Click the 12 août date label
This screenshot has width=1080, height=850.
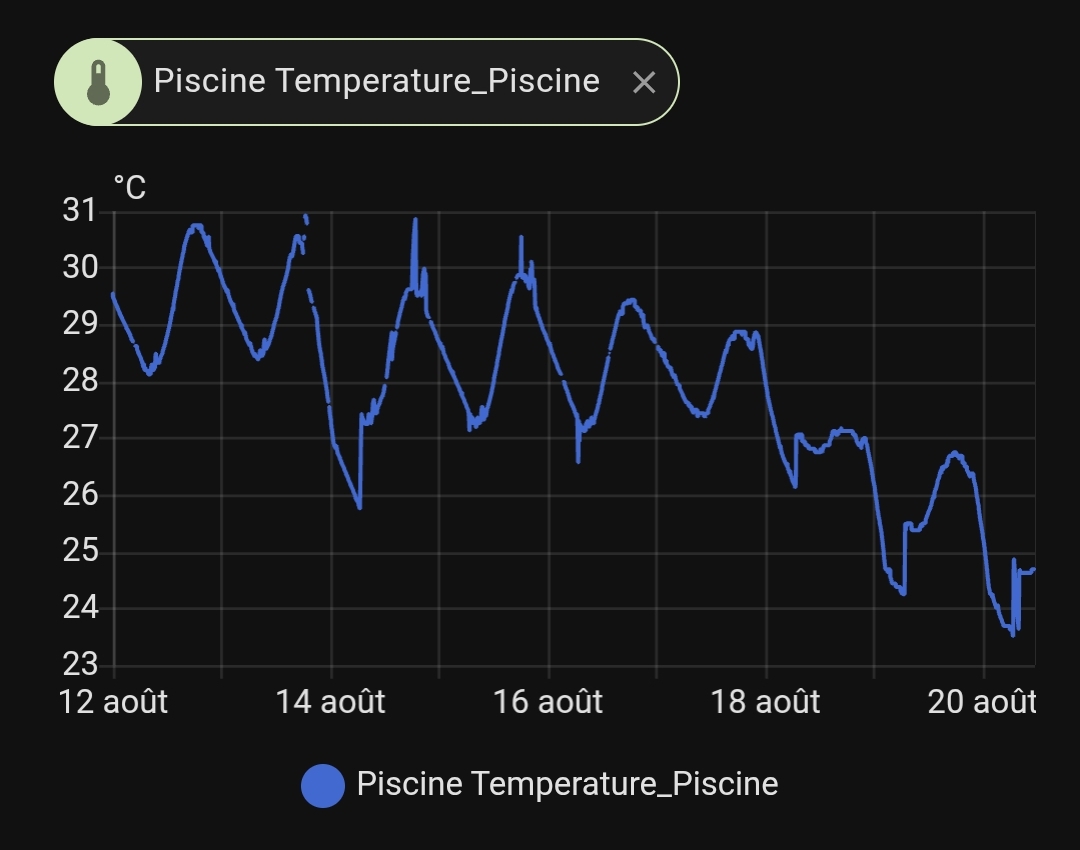click(x=113, y=702)
